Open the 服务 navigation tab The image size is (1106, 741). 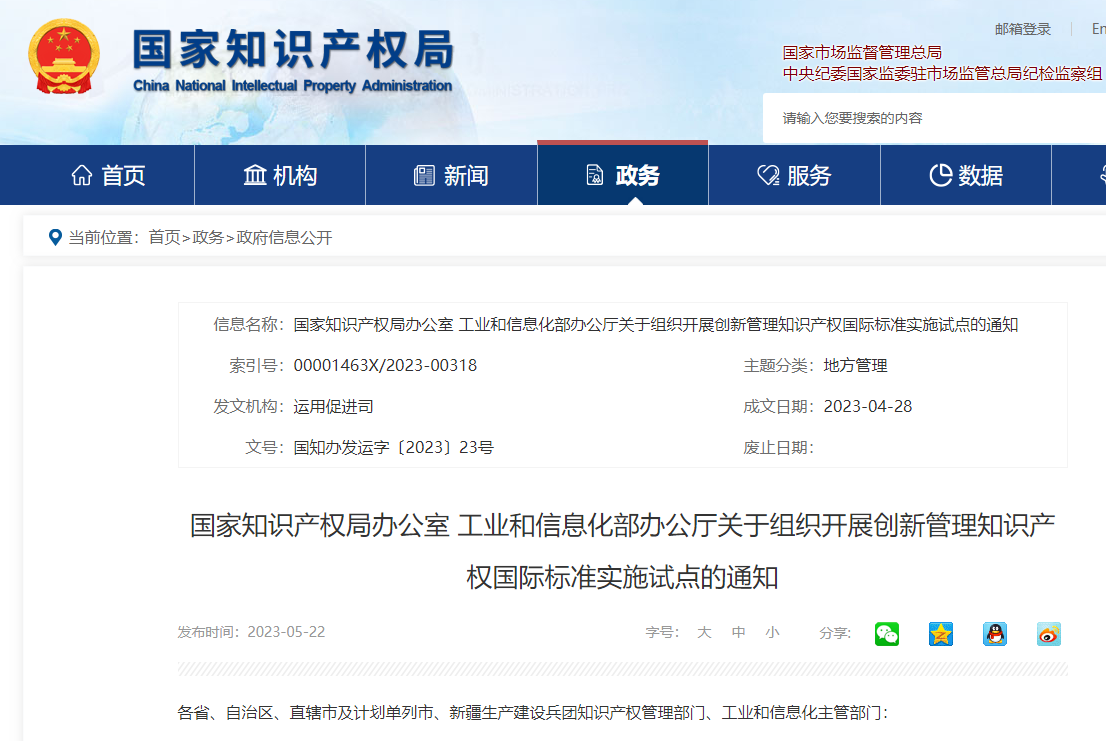click(794, 175)
